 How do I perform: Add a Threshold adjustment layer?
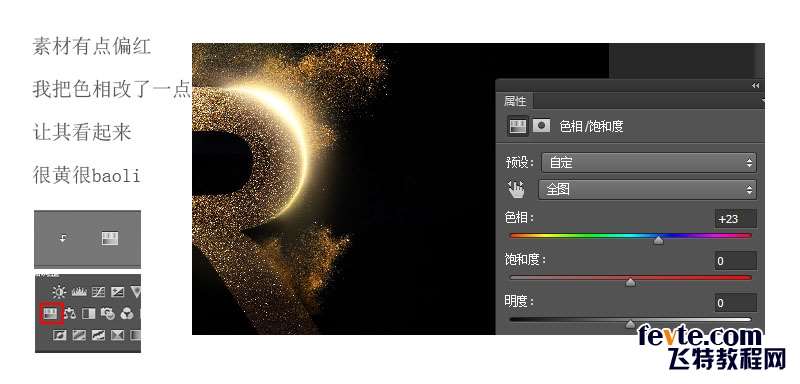(x=98, y=335)
